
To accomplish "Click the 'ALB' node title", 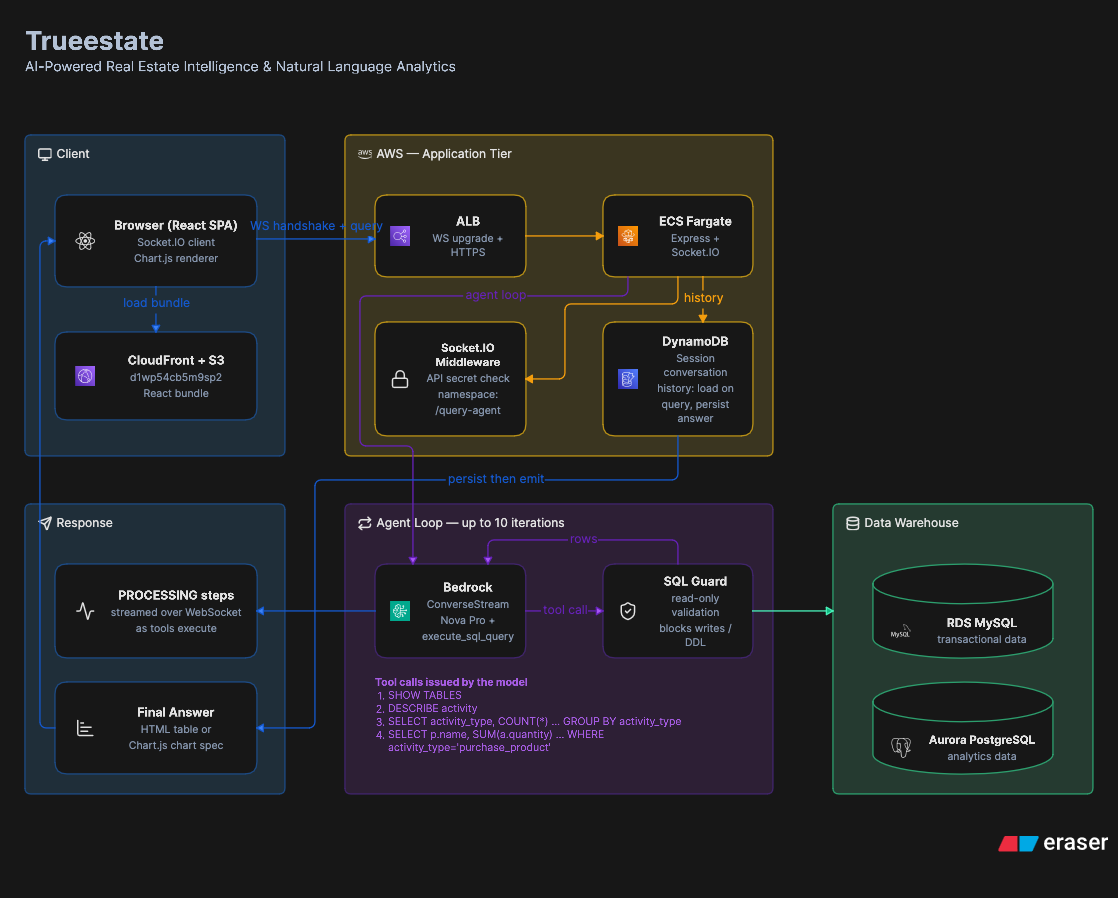I will click(468, 221).
